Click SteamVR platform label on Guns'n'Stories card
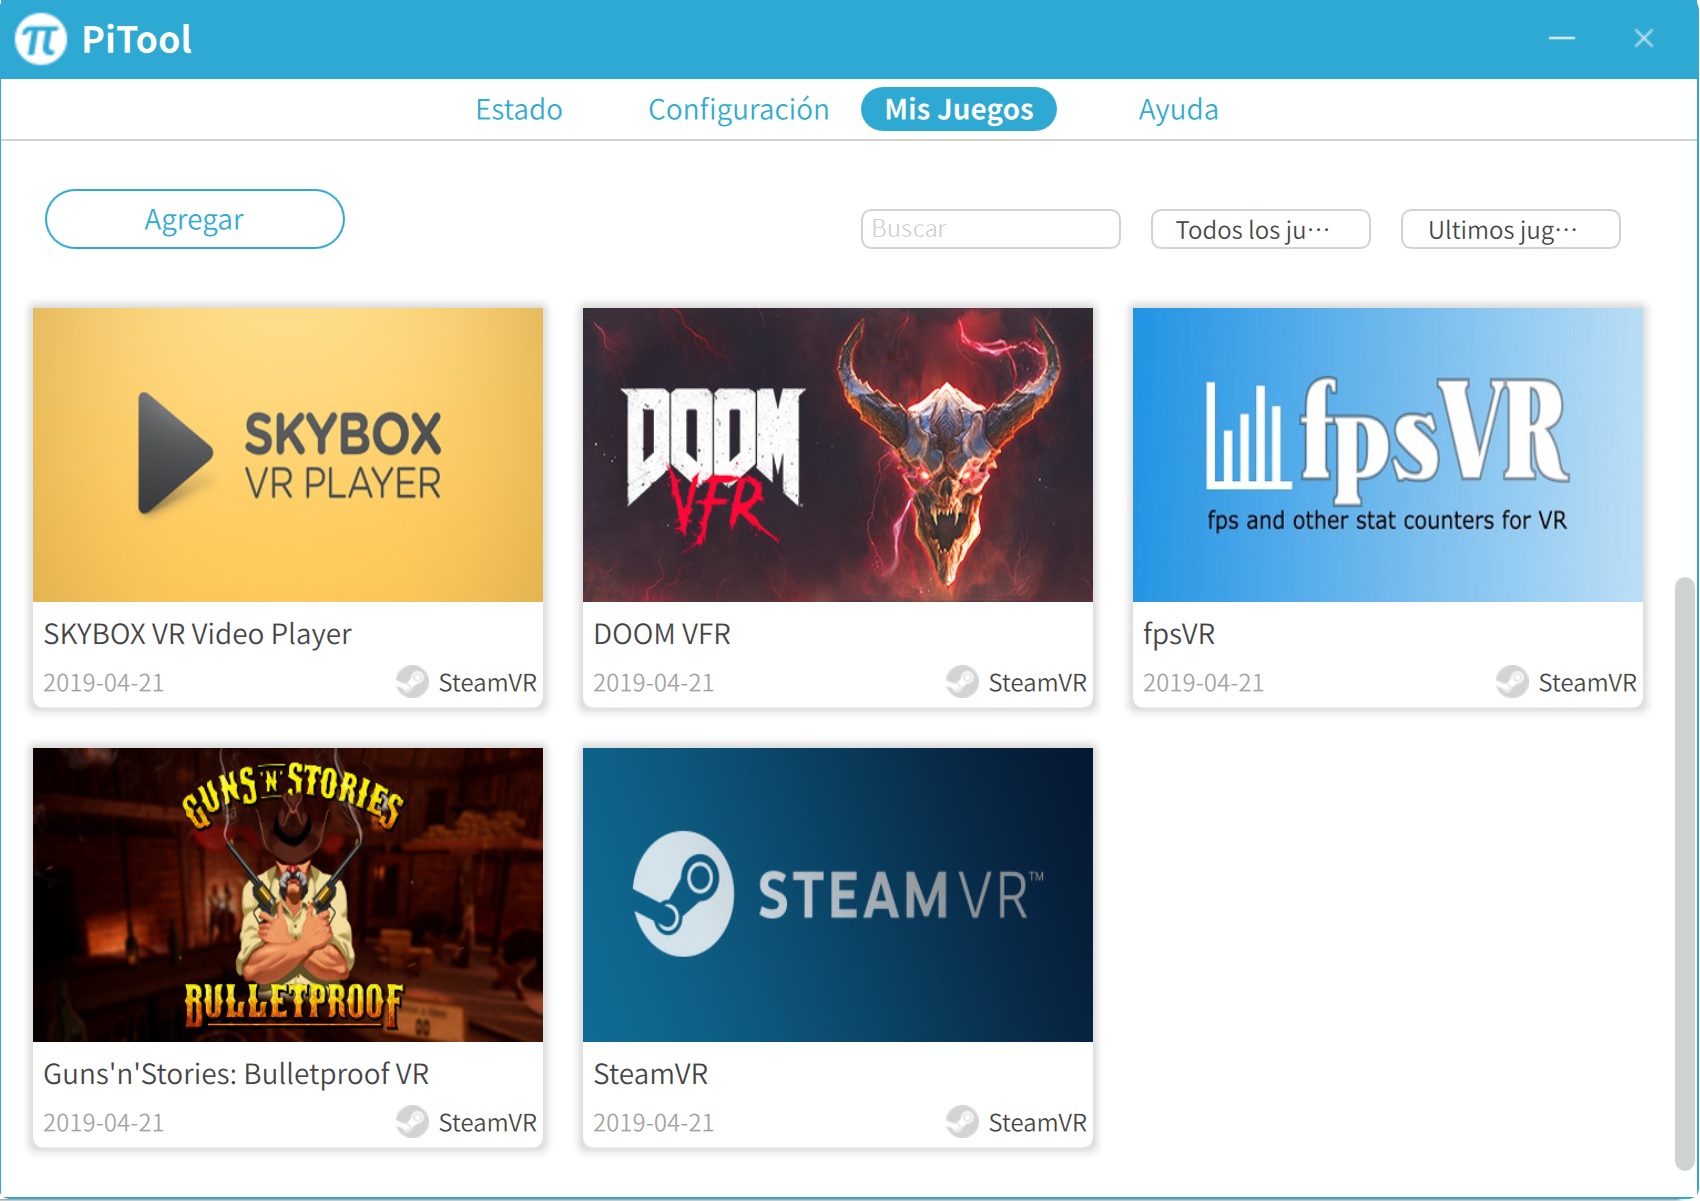This screenshot has height=1201, width=1700. 488,1123
